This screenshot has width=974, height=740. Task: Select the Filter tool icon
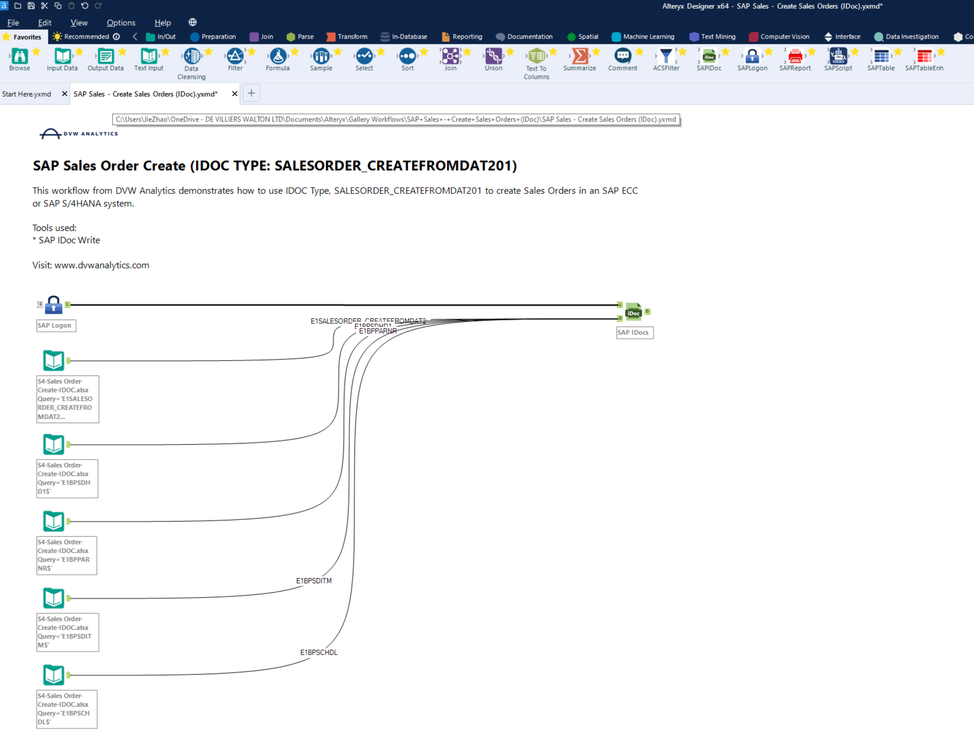(235, 56)
